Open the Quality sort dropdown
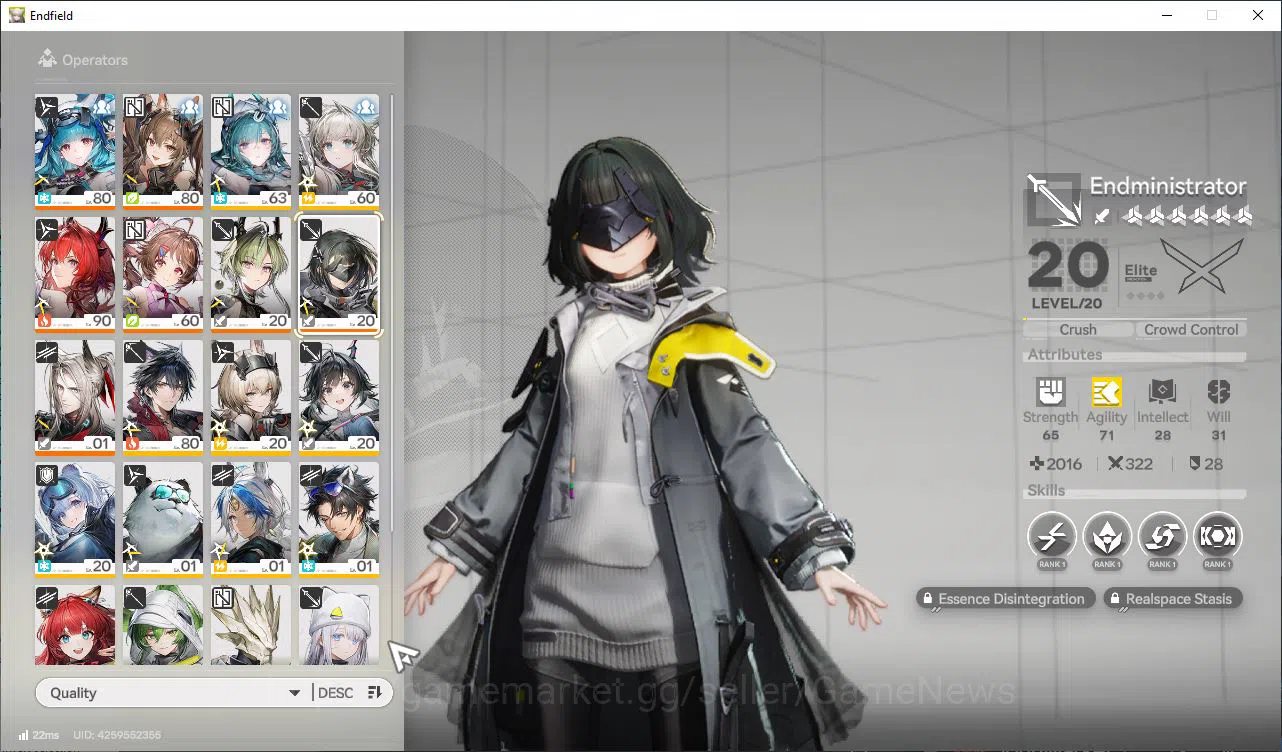Image resolution: width=1282 pixels, height=752 pixels. [x=175, y=693]
